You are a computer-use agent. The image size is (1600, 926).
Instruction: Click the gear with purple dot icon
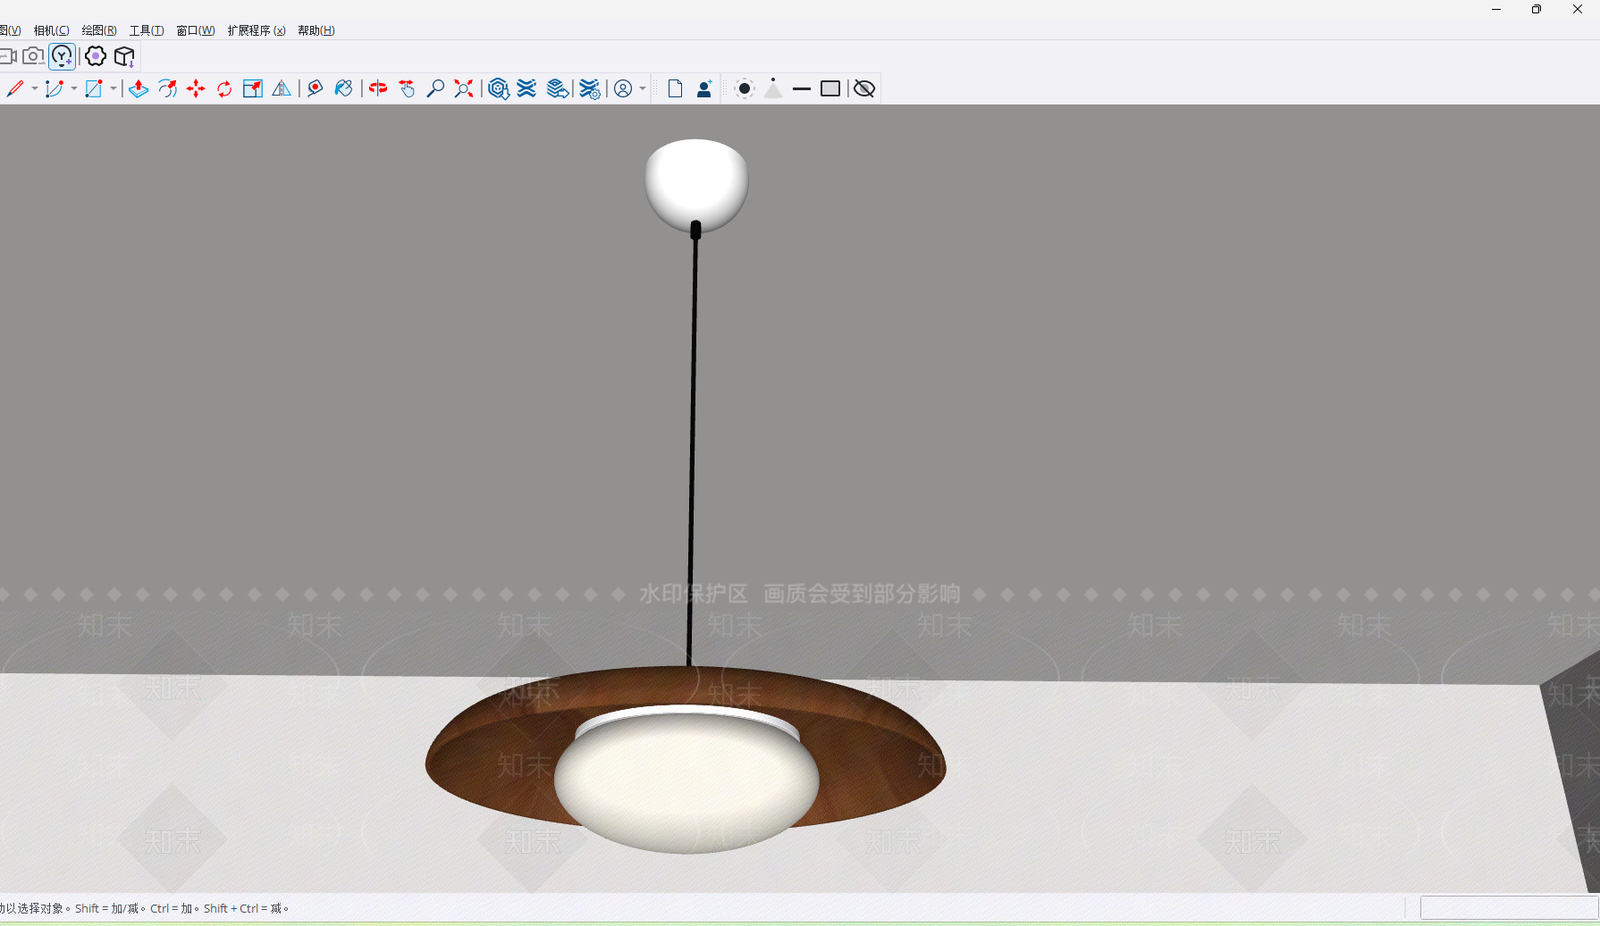coord(95,56)
